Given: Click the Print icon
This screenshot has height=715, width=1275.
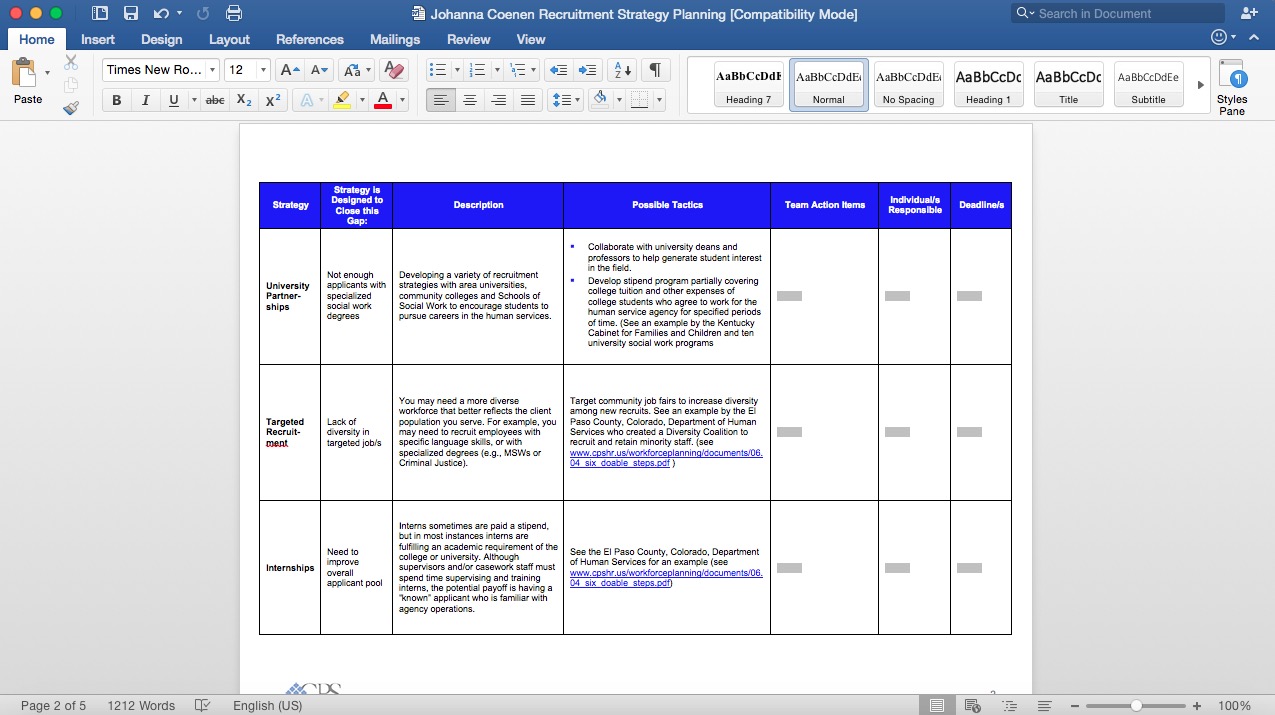Looking at the screenshot, I should tap(234, 14).
